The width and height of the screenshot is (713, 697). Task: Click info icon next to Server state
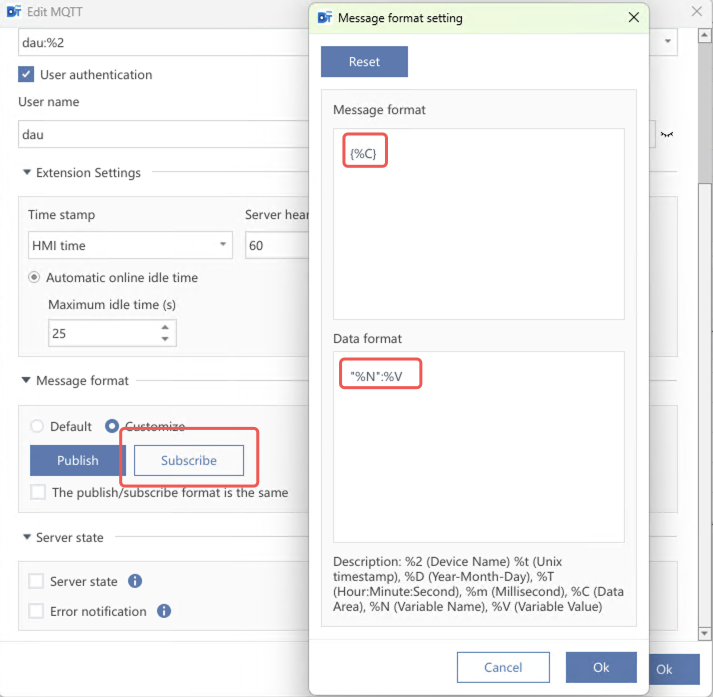coord(135,581)
